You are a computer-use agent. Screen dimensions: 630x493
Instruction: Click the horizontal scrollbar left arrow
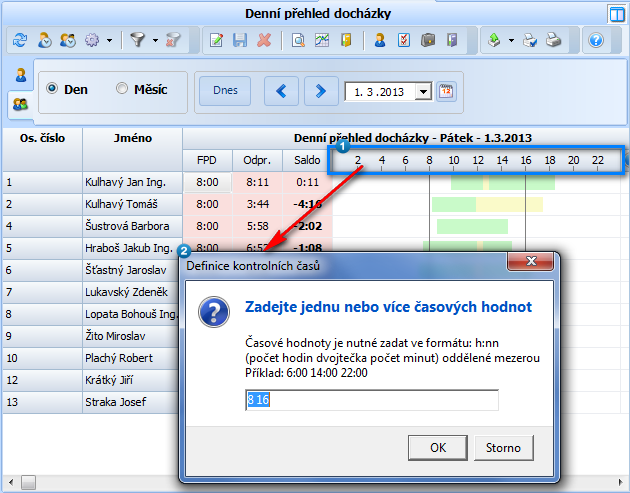(x=10, y=482)
